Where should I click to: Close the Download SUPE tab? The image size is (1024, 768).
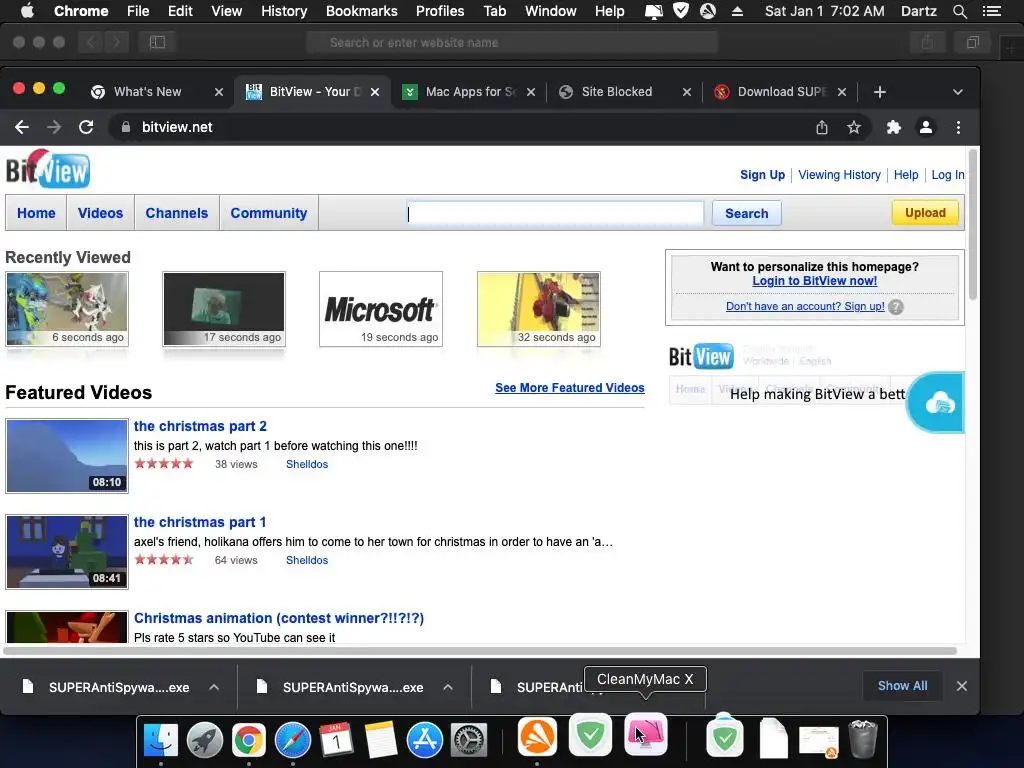842,92
